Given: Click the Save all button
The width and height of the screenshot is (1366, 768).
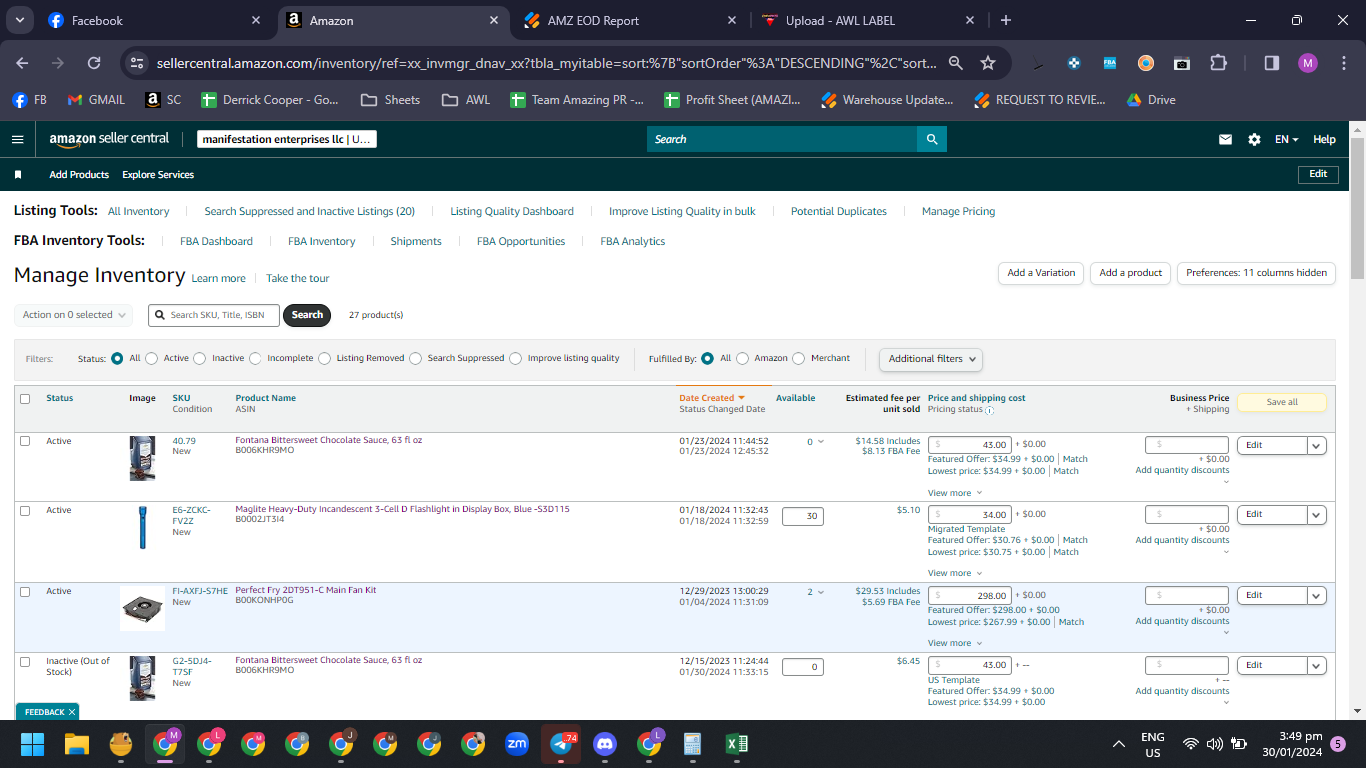Looking at the screenshot, I should [x=1282, y=402].
